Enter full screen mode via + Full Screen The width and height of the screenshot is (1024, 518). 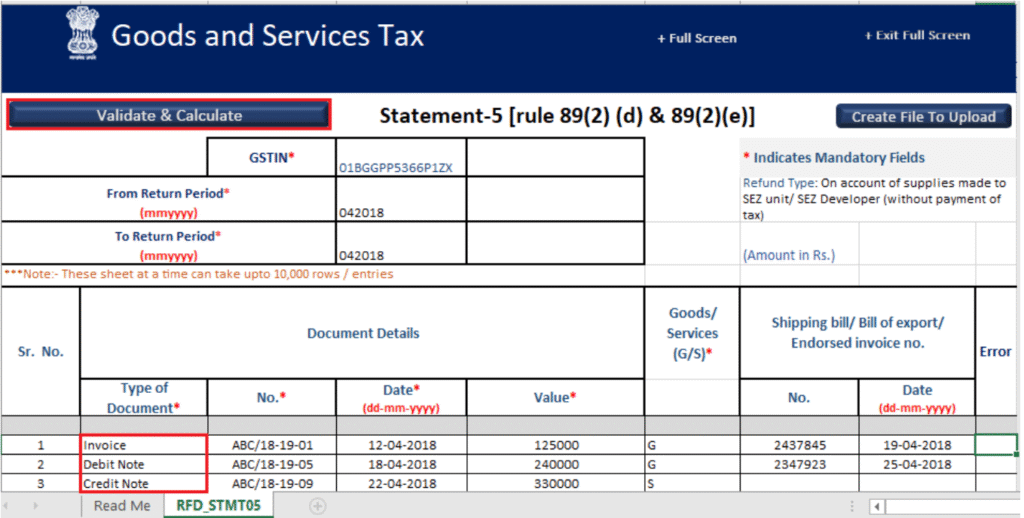click(696, 38)
